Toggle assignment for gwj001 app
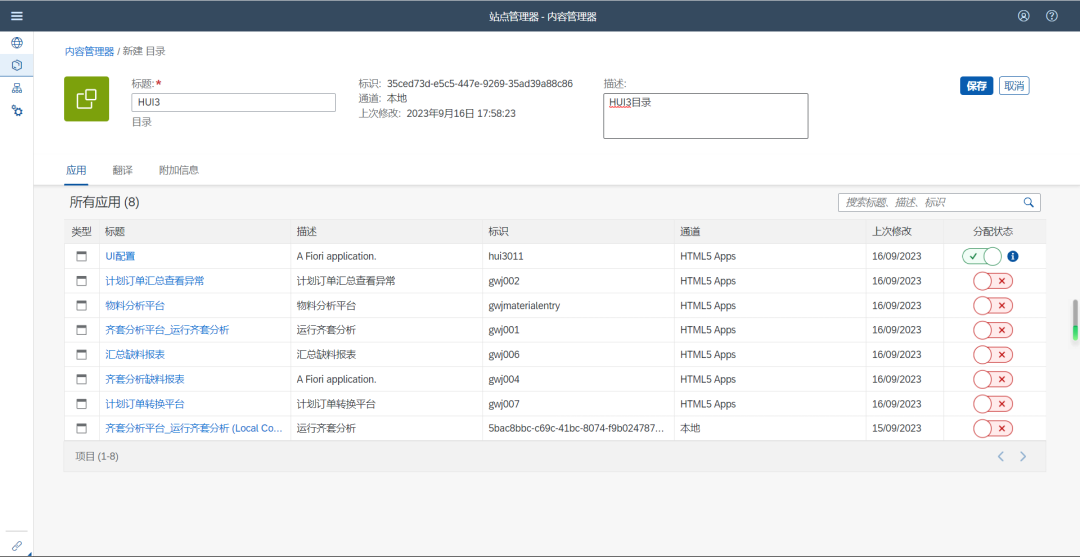This screenshot has height=557, width=1080. [x=993, y=330]
